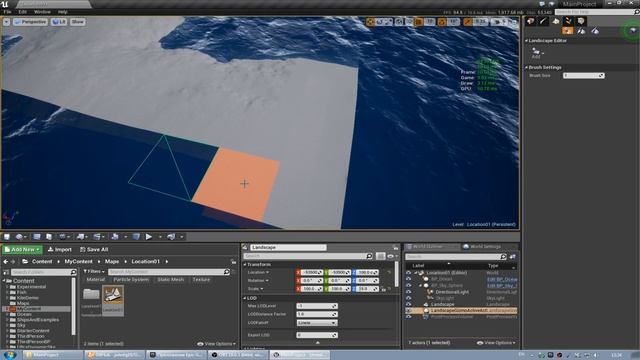
Task: Click the Landscape Add component tool
Action: point(536,53)
